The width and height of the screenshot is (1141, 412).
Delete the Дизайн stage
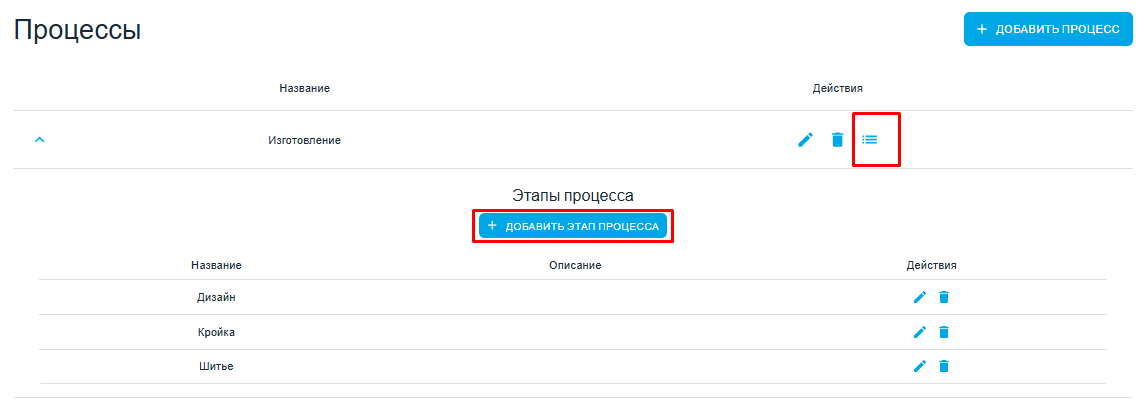(x=944, y=297)
